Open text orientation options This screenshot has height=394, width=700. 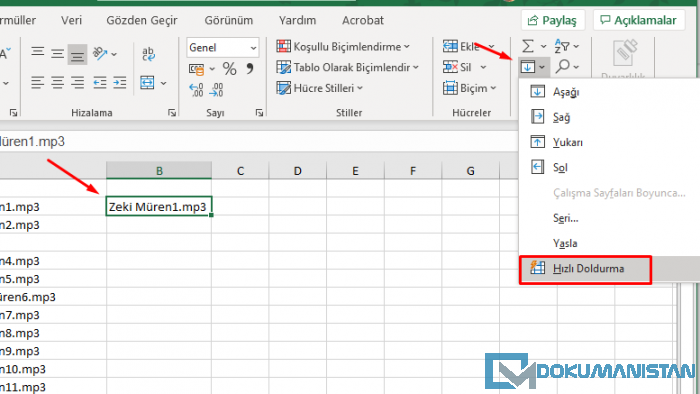tap(104, 54)
